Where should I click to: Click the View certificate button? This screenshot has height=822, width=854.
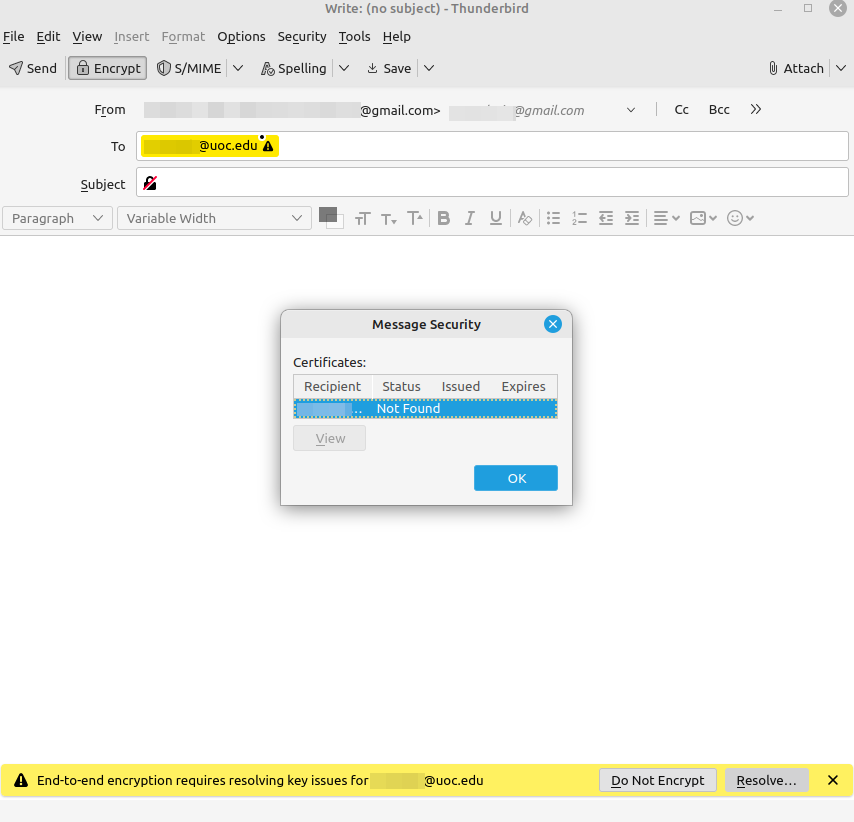[330, 439]
